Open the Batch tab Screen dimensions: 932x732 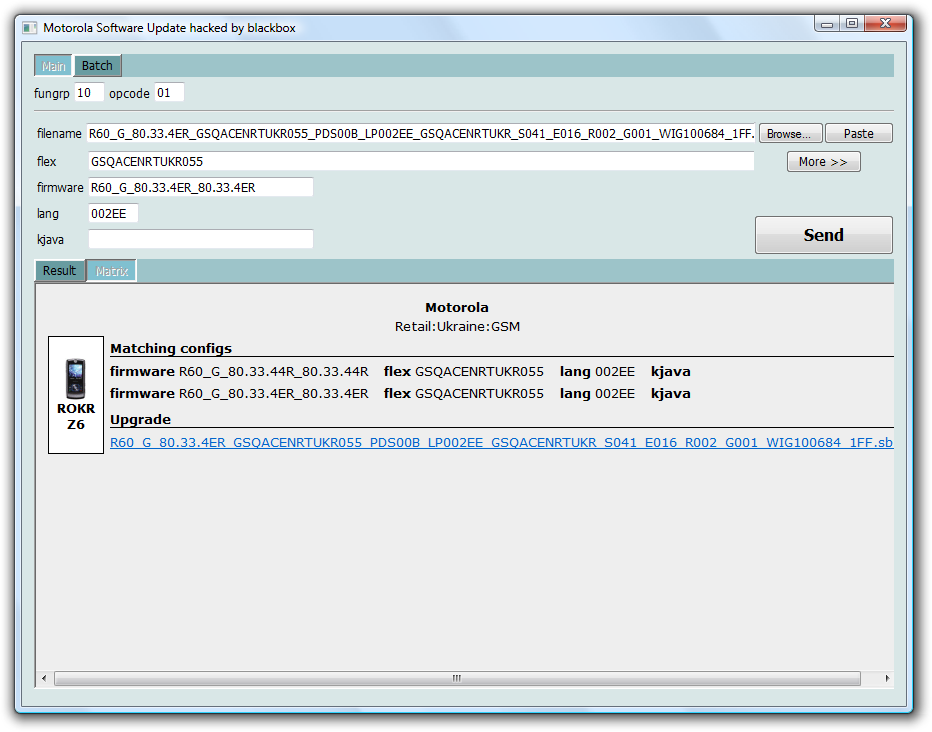point(97,65)
